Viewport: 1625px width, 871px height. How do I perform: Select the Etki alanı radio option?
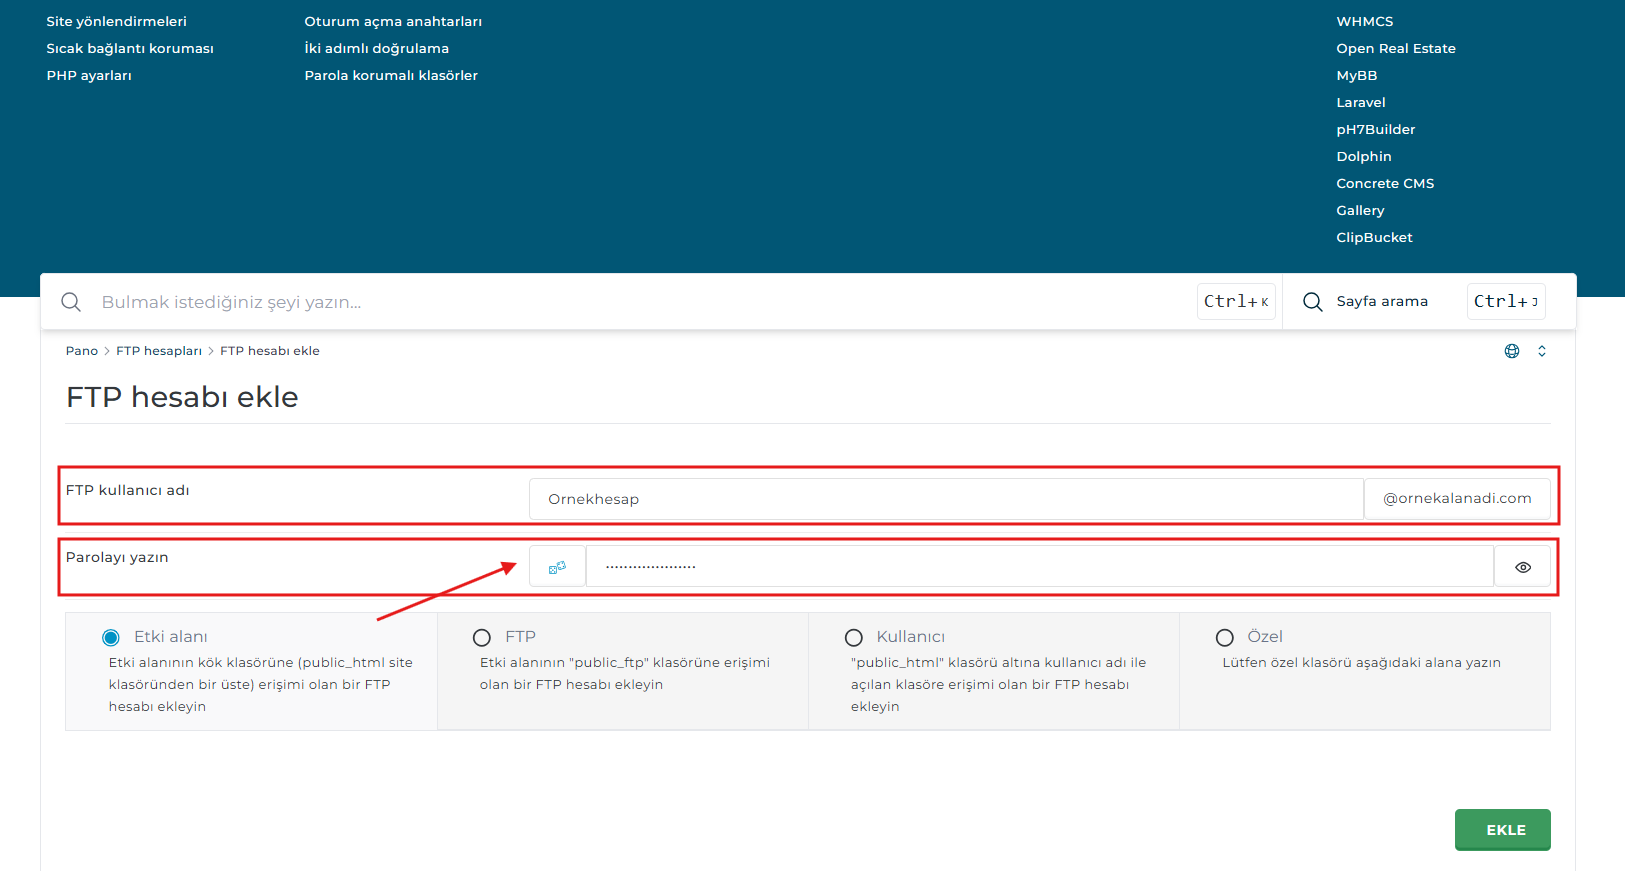coord(111,638)
